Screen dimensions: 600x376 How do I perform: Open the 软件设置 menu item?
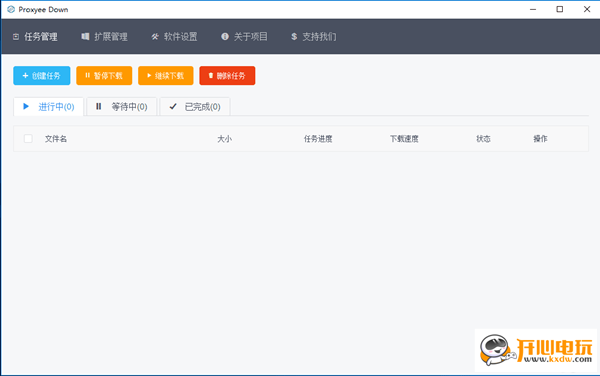pyautogui.click(x=174, y=37)
